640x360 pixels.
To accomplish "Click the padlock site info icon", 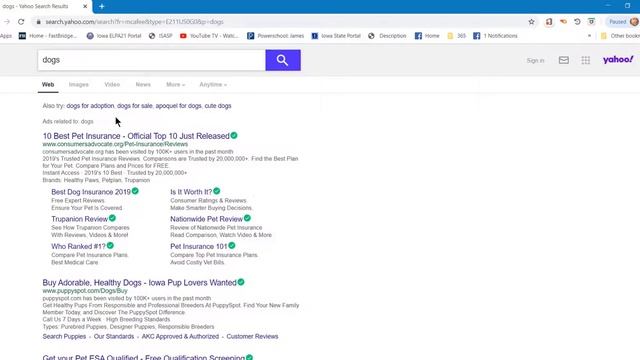I will coord(38,22).
